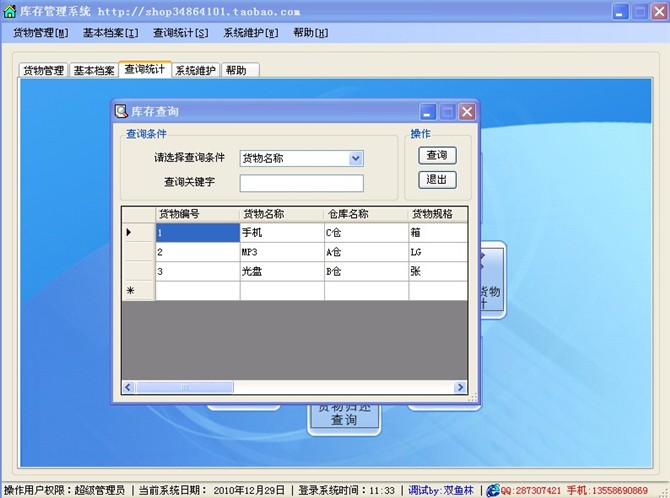670x498 pixels.
Task: Select the C仓 cell
Action: click(366, 233)
